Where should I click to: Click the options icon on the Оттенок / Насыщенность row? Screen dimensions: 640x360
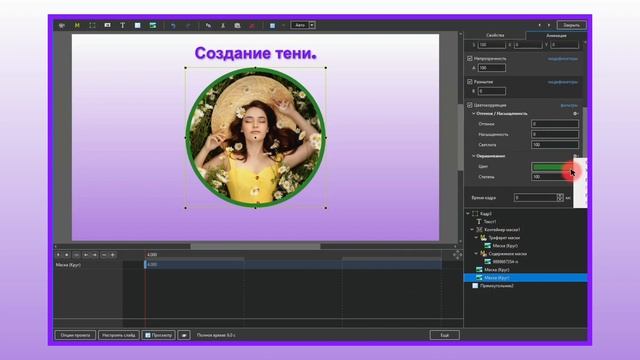pyautogui.click(x=576, y=113)
